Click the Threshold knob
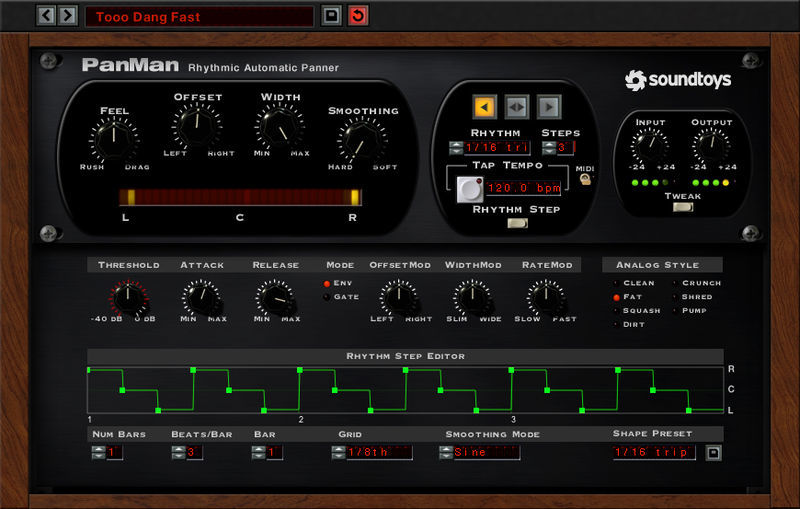800x509 pixels. click(x=128, y=298)
